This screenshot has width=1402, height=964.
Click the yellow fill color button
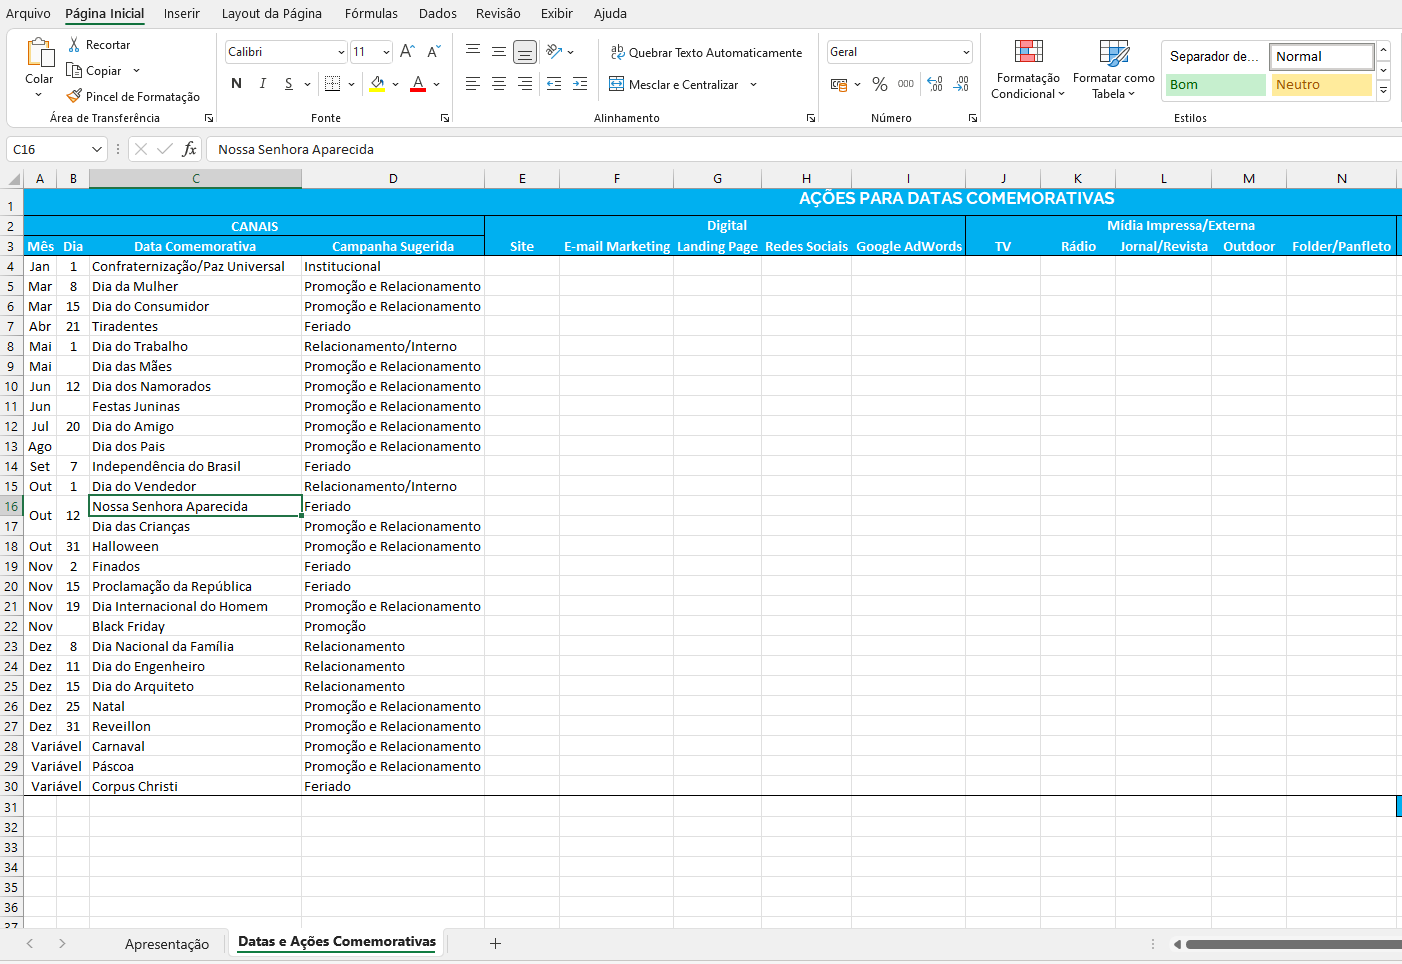pyautogui.click(x=377, y=84)
